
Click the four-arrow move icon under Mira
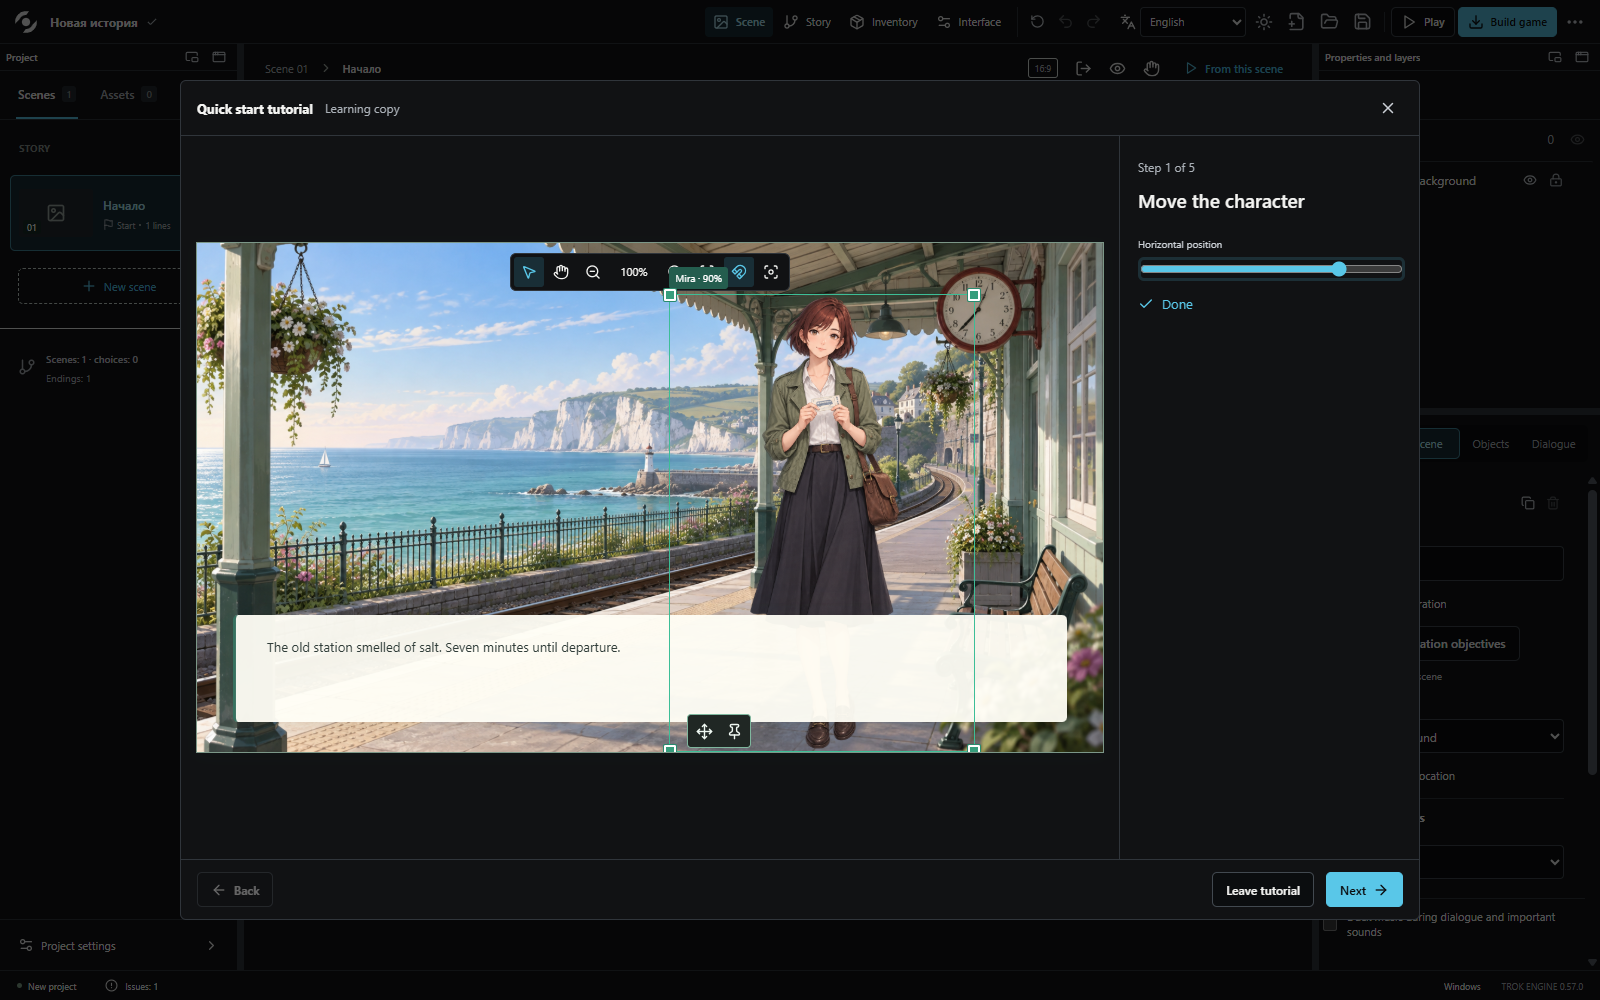(704, 731)
